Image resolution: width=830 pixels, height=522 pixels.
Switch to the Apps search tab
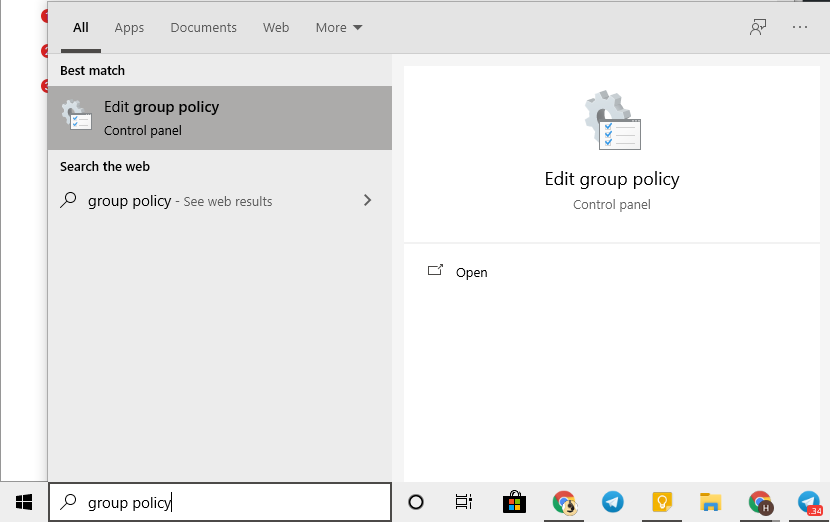[x=129, y=28]
